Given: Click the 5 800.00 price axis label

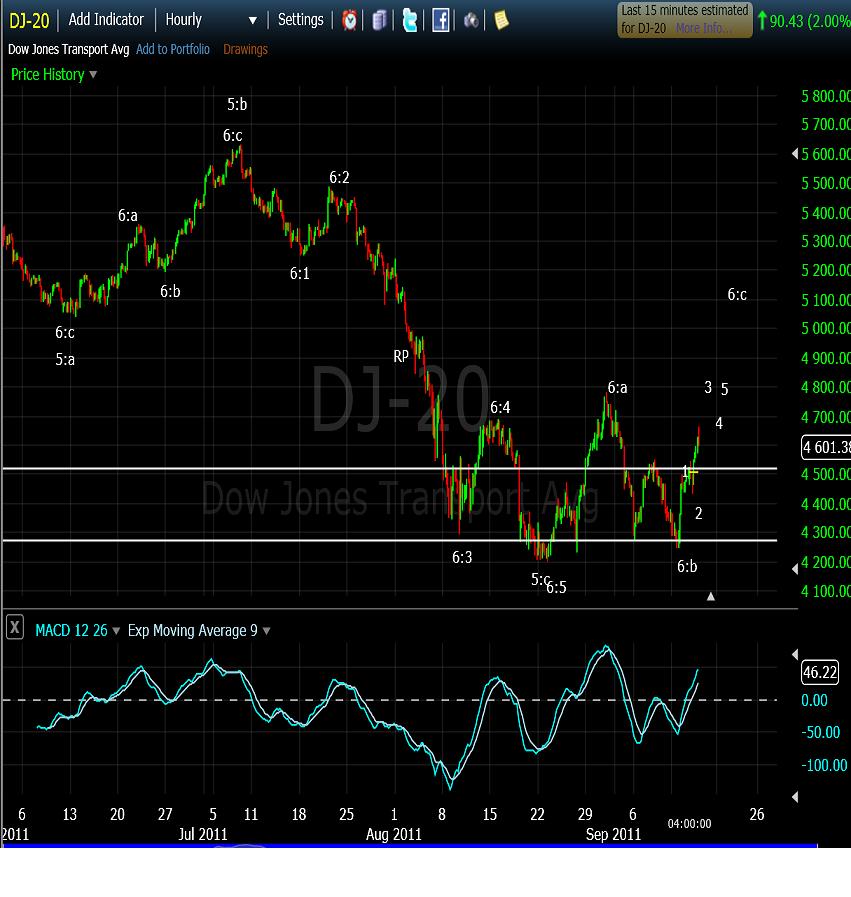Looking at the screenshot, I should pyautogui.click(x=826, y=96).
